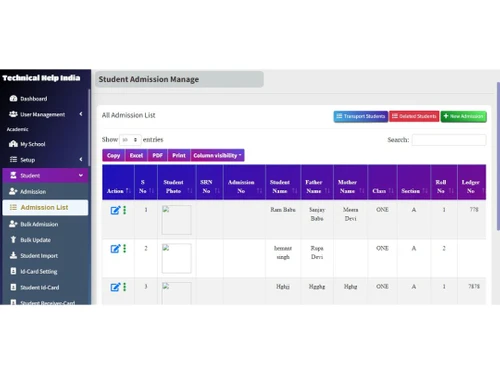Open more options for hemant singh row
This screenshot has height=375, width=500.
pos(125,248)
